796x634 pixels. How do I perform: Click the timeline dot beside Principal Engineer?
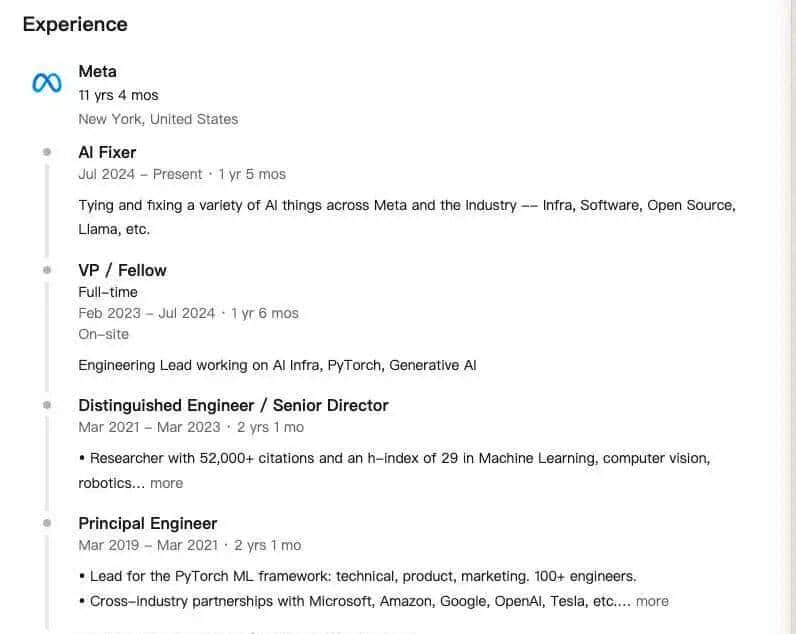coord(47,523)
